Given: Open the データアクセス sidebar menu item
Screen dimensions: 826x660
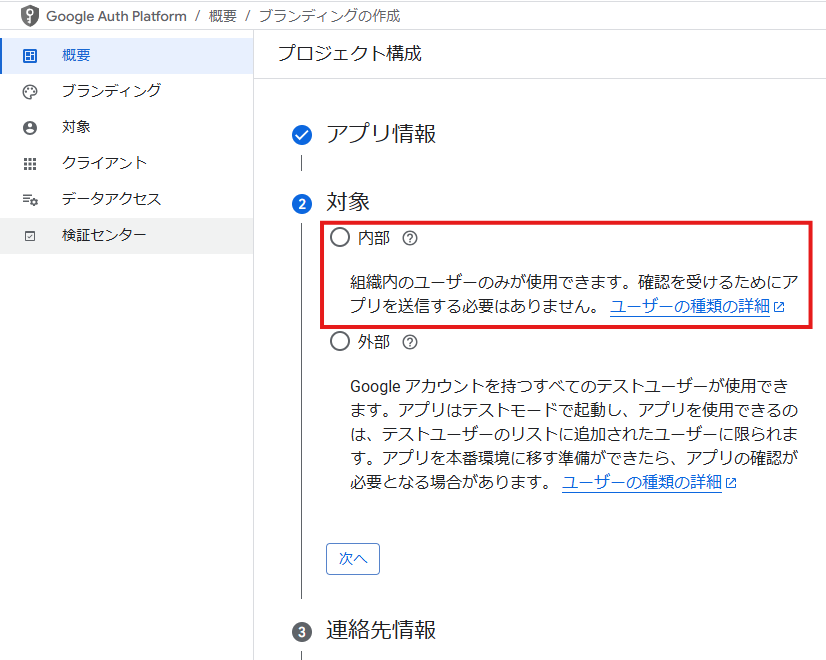Looking at the screenshot, I should tap(126, 200).
